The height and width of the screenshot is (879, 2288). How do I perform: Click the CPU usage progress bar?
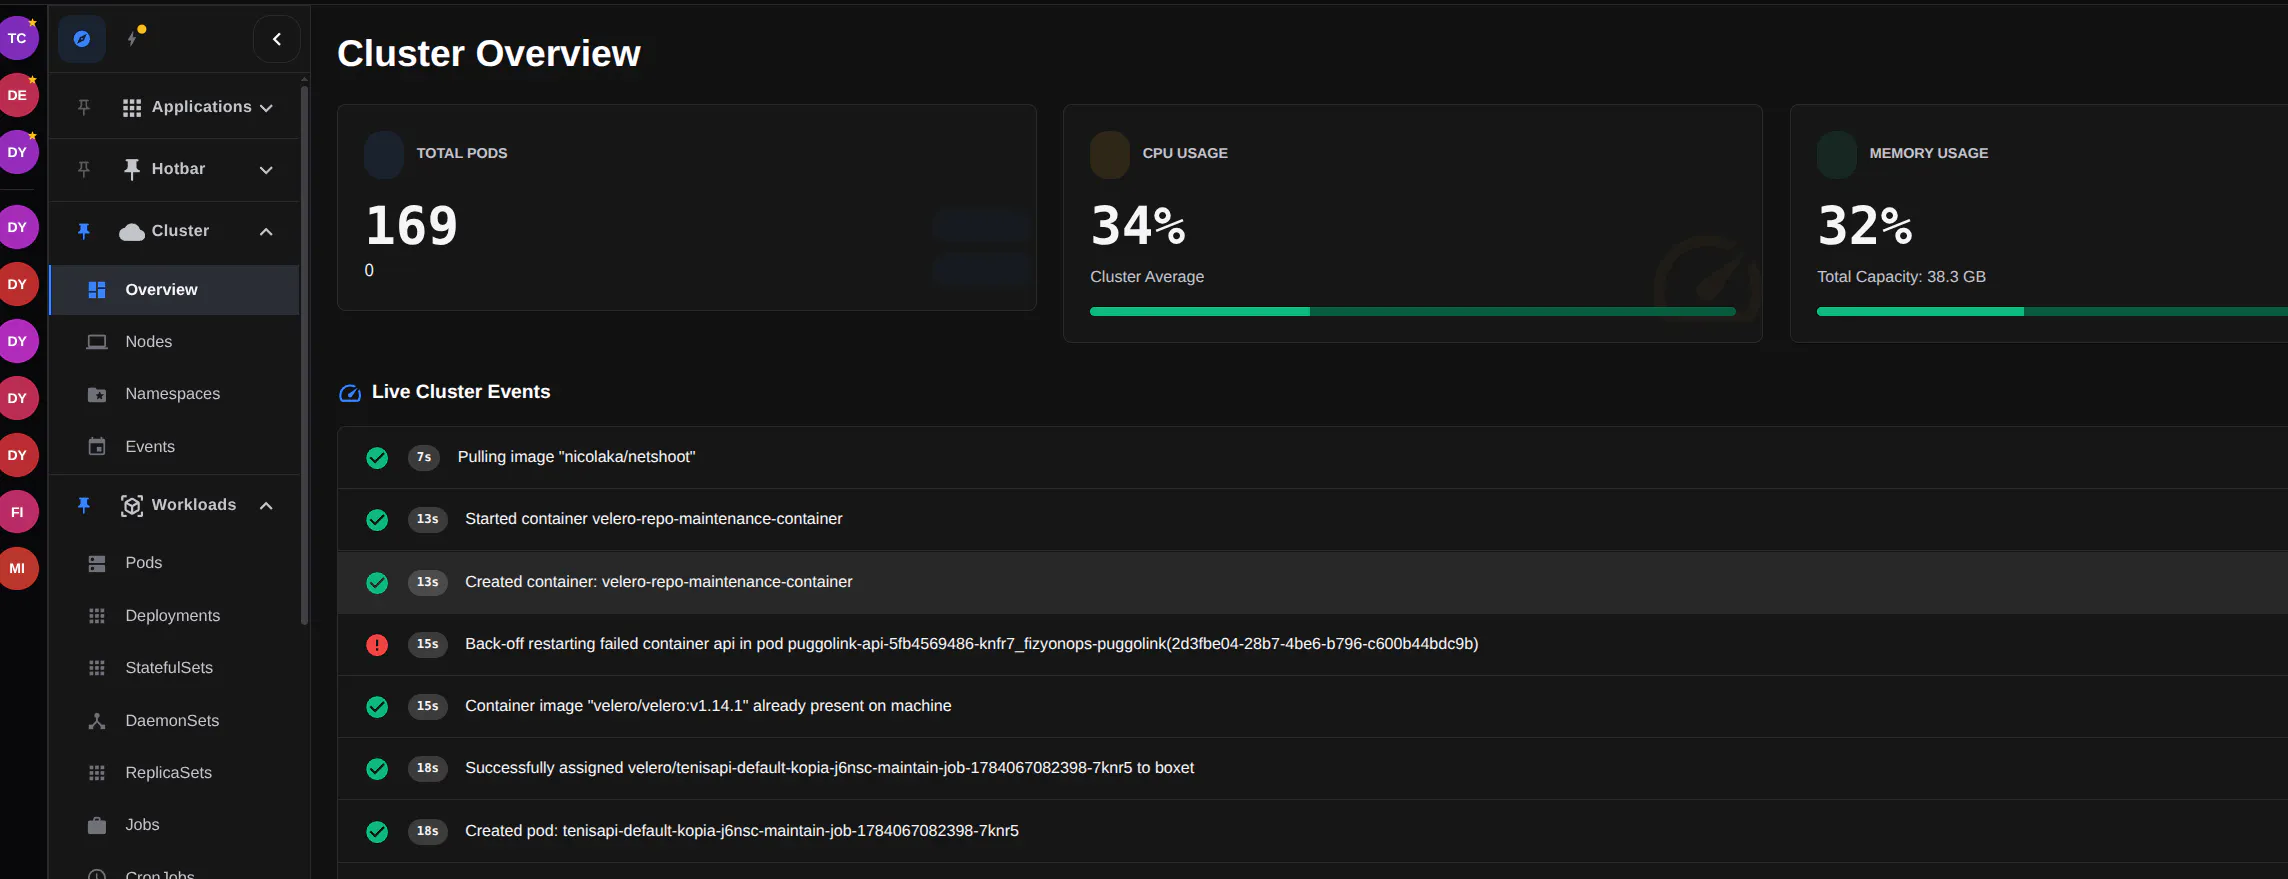[x=1412, y=312]
